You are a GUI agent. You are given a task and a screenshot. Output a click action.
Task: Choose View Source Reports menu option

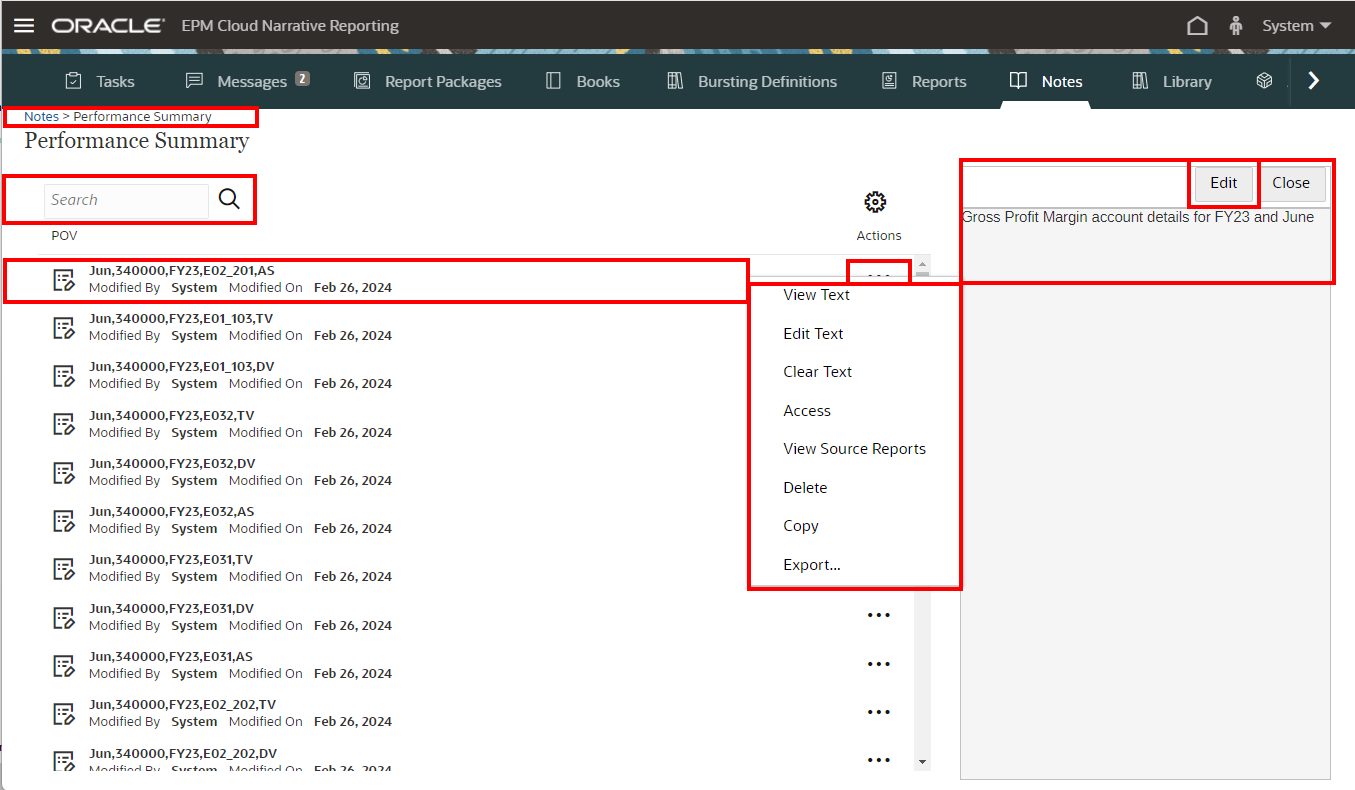854,449
